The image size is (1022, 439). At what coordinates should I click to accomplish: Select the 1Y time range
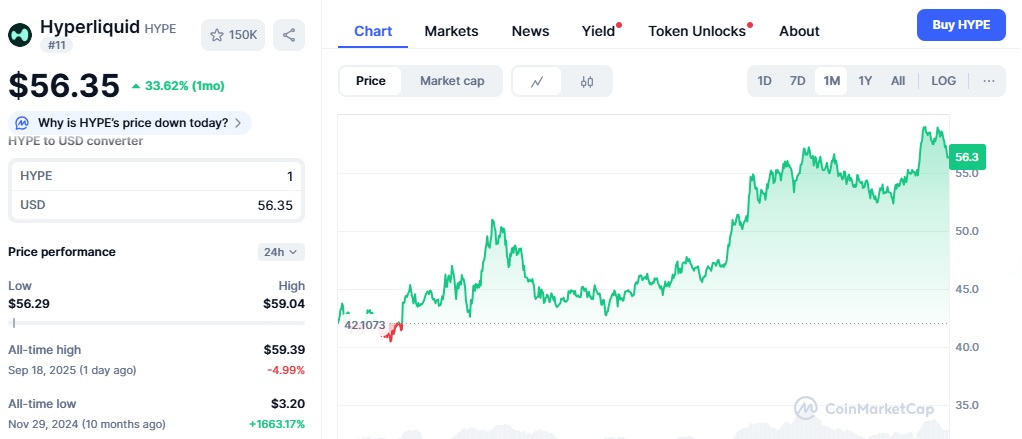(x=865, y=81)
